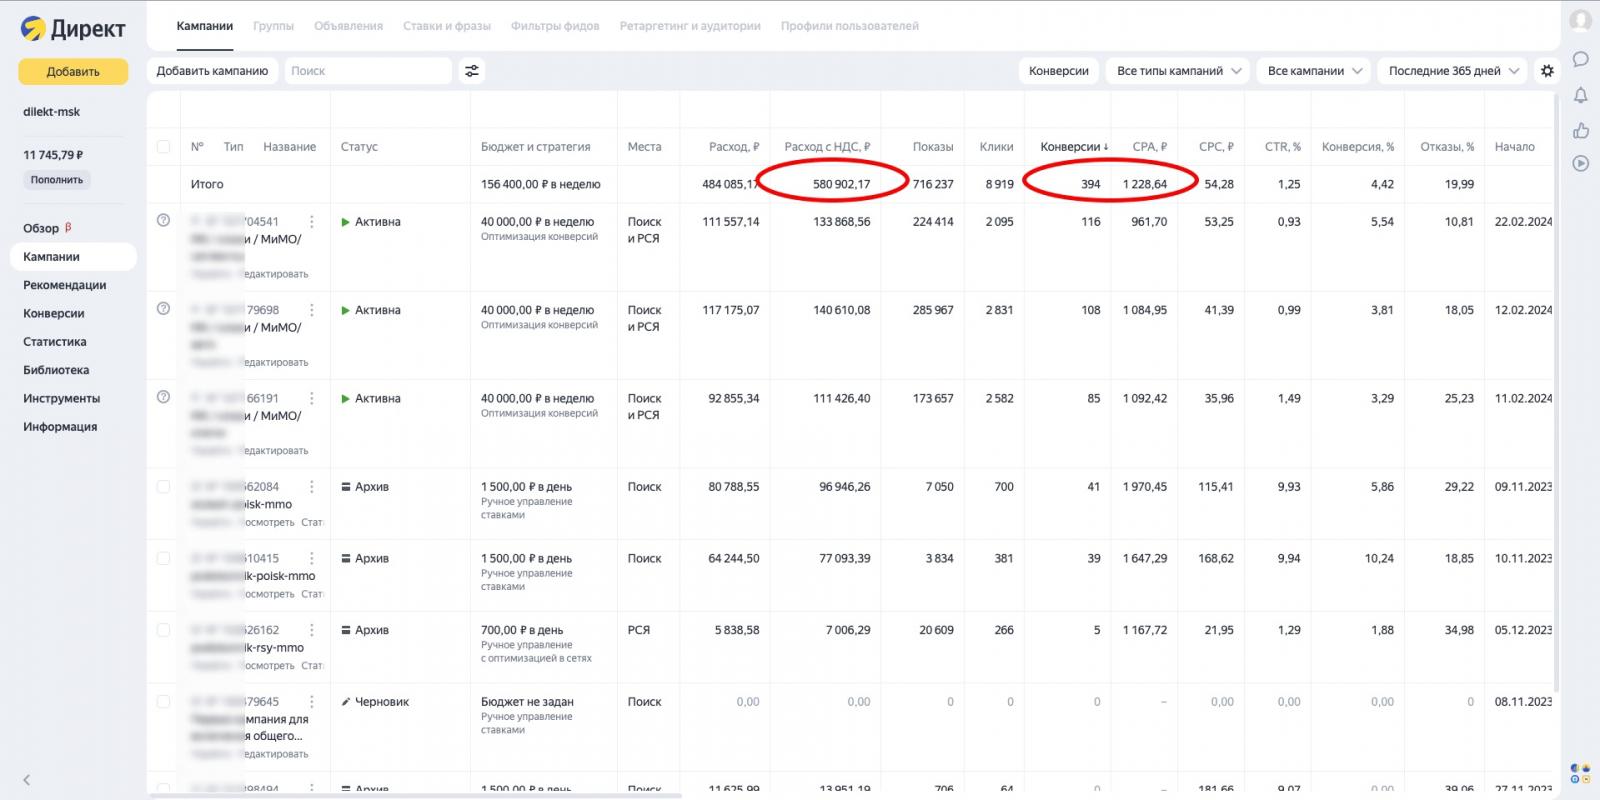Open the chat bubble icon in right sidebar
Screen dimensions: 1600x800
click(1580, 60)
